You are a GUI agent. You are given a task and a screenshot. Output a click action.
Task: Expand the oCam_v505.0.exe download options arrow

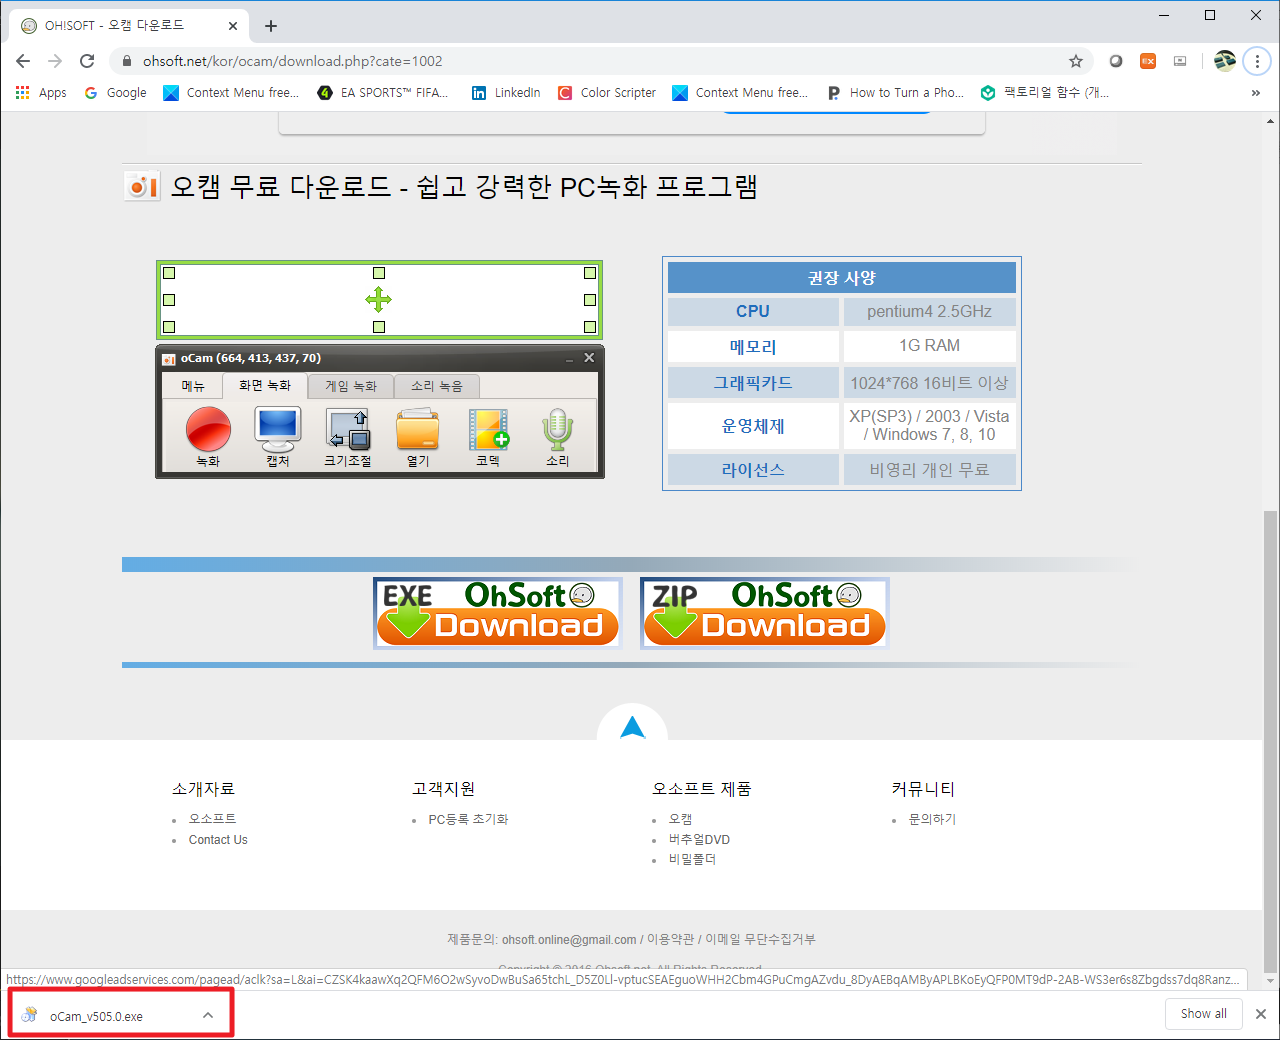pos(208,1015)
